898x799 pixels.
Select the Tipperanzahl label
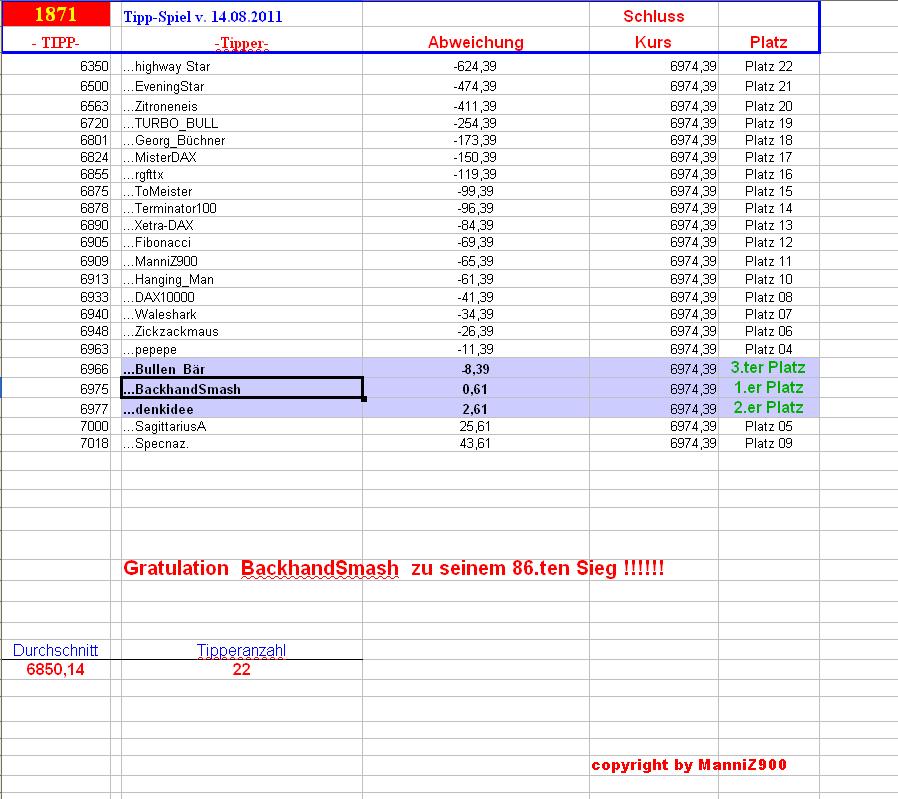click(x=241, y=651)
